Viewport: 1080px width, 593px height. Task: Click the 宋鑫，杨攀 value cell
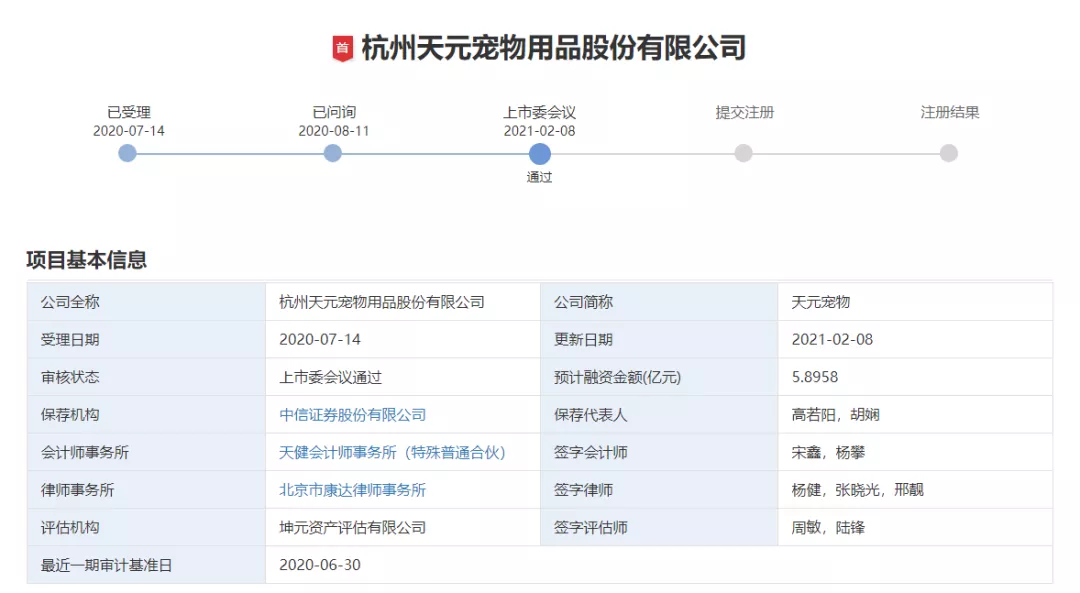coord(915,452)
